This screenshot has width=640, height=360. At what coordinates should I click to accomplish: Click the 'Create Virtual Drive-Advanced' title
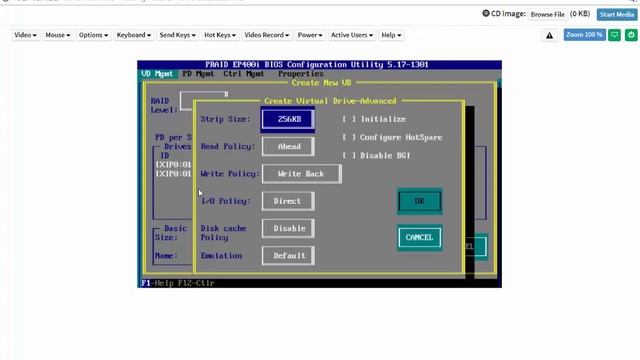coord(330,101)
